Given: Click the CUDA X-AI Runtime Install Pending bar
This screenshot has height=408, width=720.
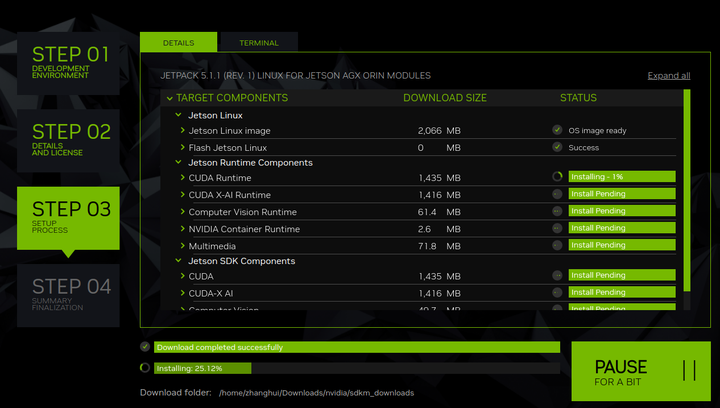Looking at the screenshot, I should 622,194.
